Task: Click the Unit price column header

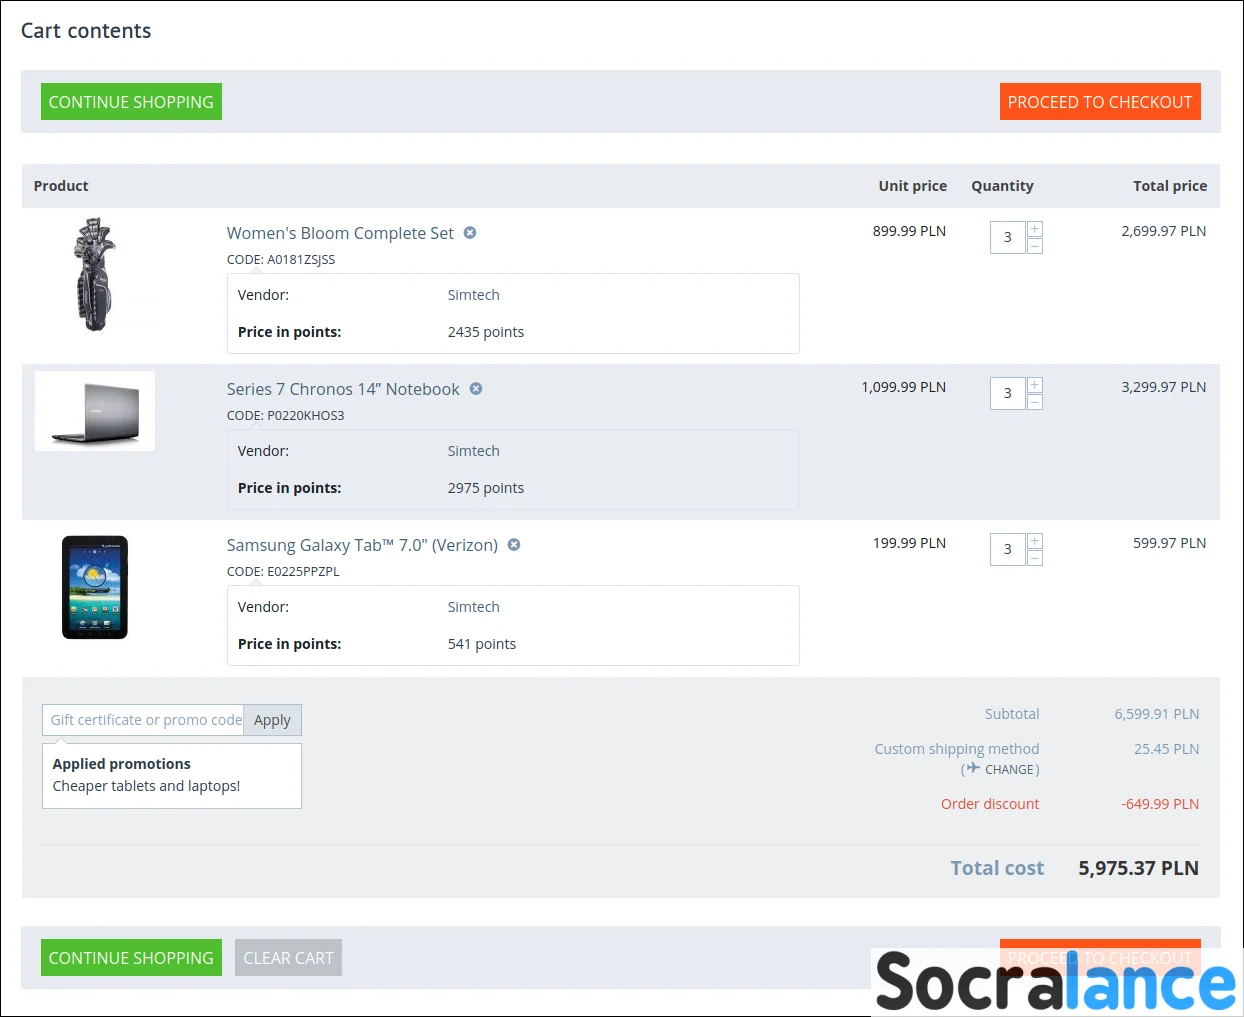Action: (x=913, y=186)
